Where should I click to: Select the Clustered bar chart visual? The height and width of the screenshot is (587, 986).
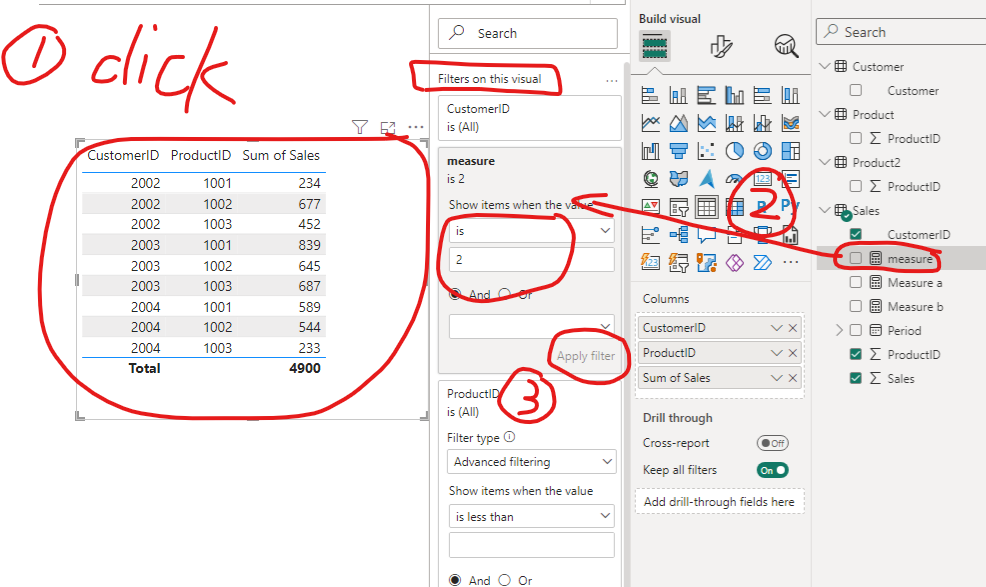point(706,96)
